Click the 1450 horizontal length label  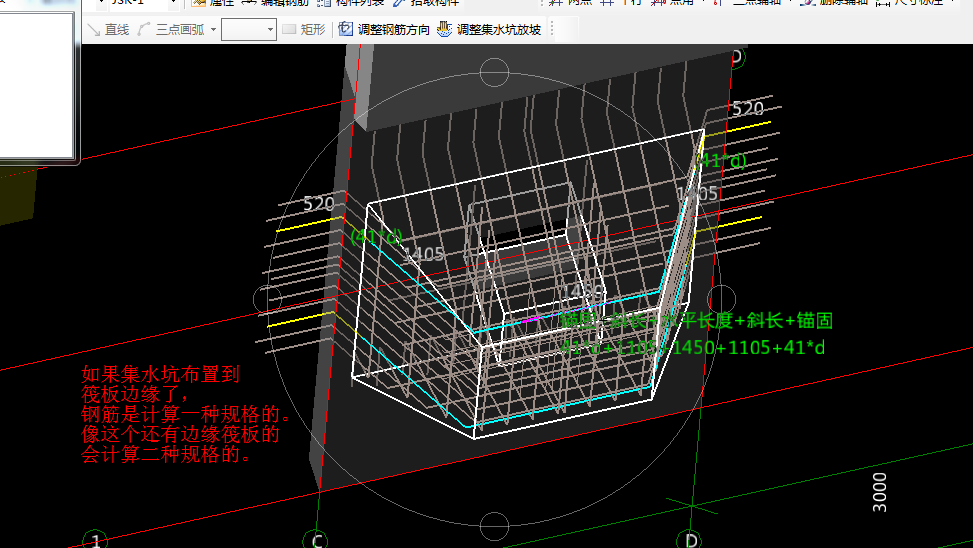583,292
